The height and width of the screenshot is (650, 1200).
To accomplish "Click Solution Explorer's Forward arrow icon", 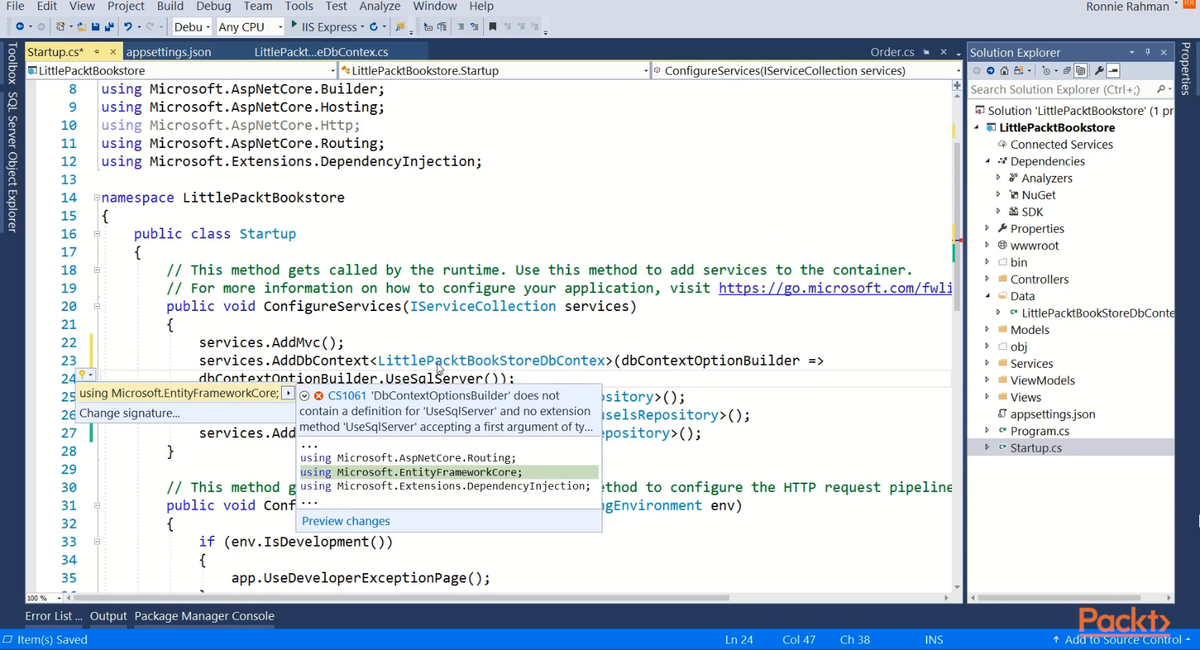I will (990, 71).
